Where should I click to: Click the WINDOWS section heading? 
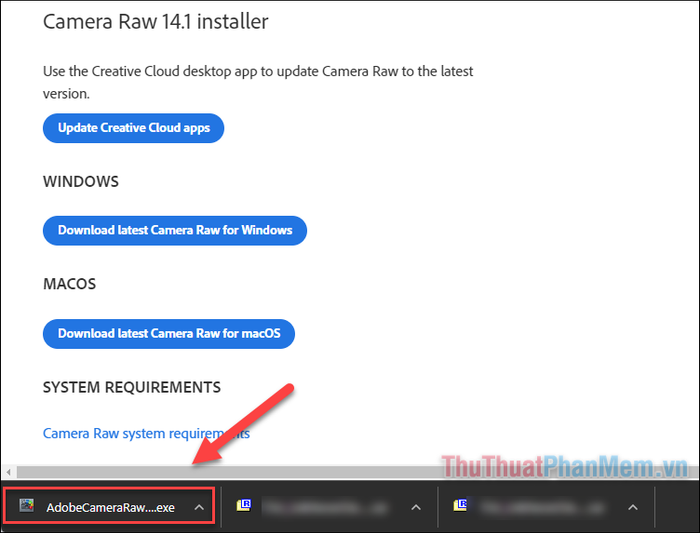coord(81,182)
